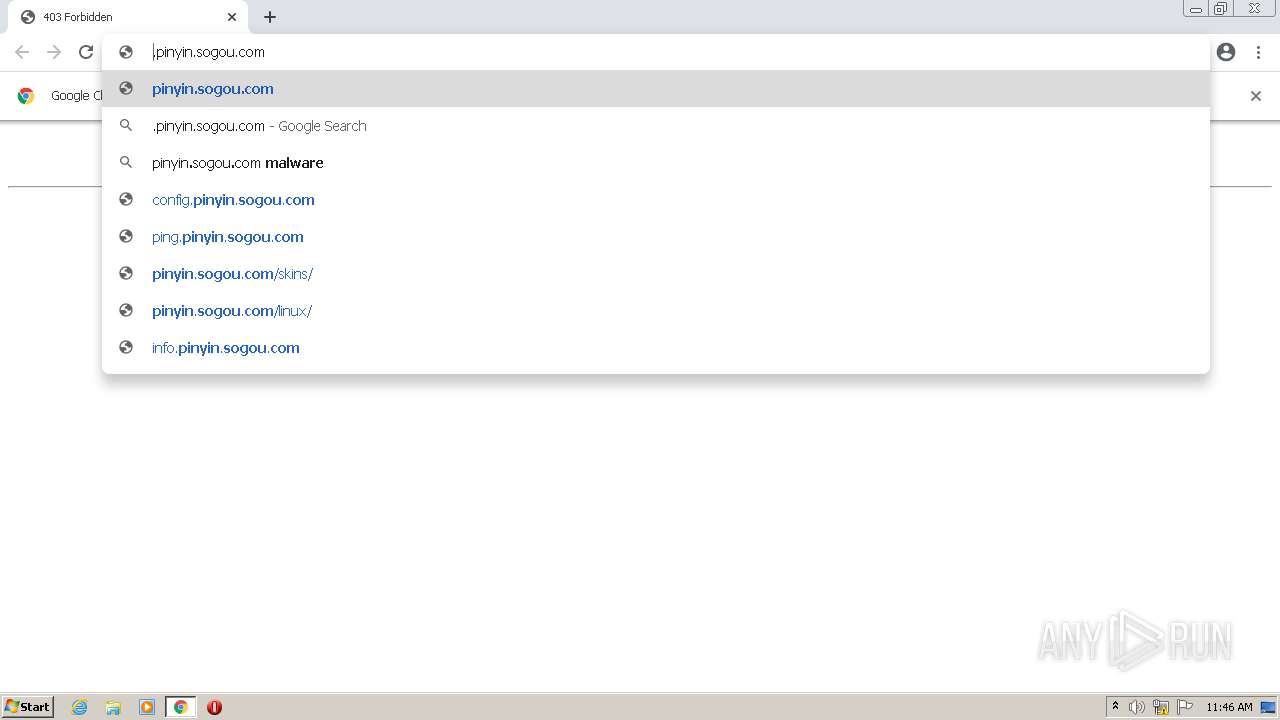Click the Show desktop button

[x=1268, y=707]
